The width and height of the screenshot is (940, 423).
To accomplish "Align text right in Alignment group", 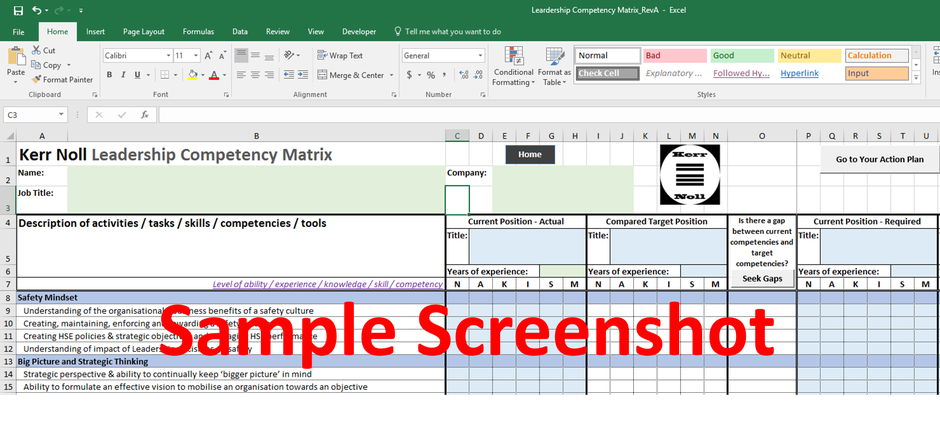I will point(269,75).
